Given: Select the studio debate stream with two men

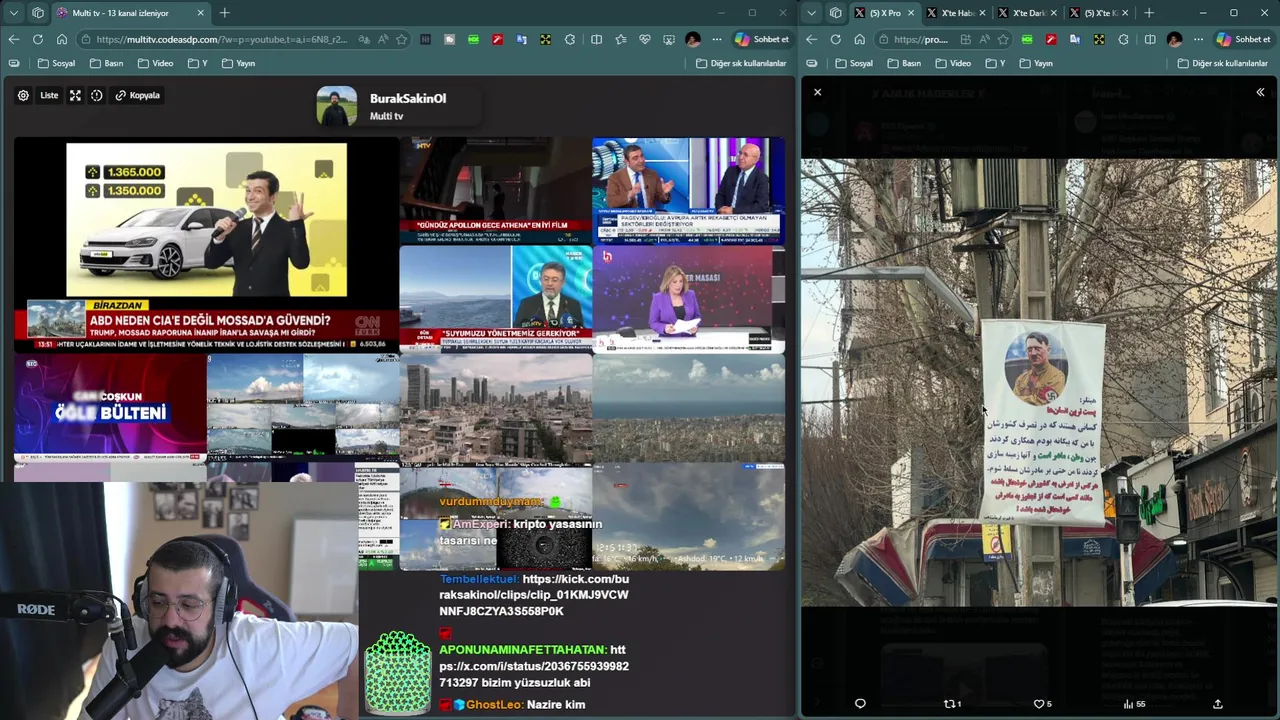Looking at the screenshot, I should point(688,191).
